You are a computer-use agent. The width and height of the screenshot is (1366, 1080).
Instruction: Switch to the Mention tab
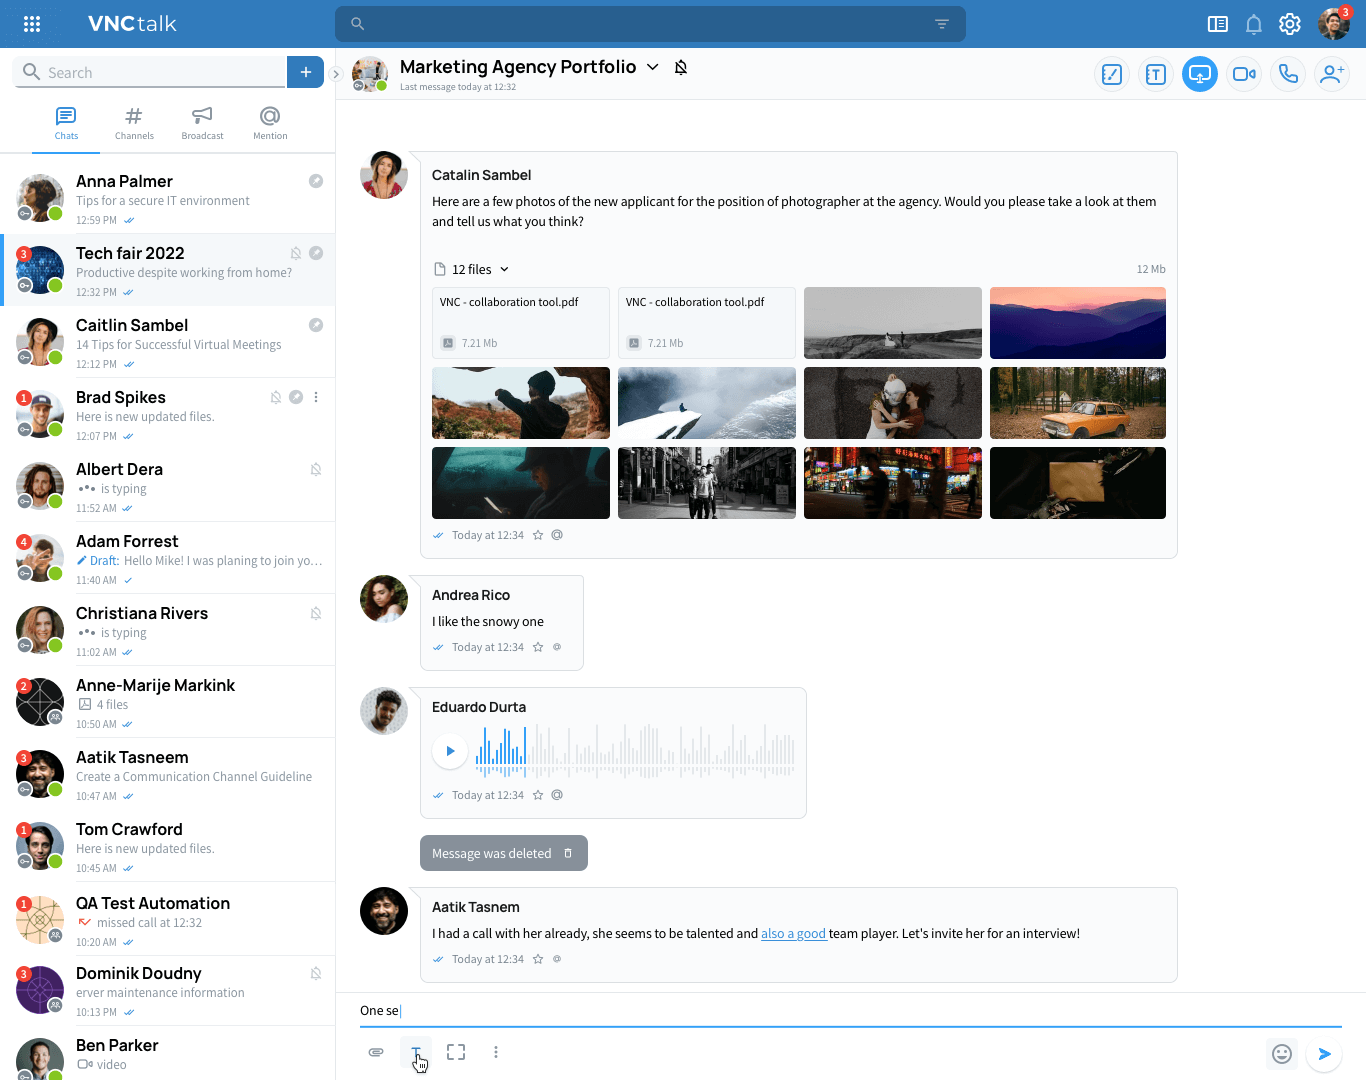coord(270,124)
